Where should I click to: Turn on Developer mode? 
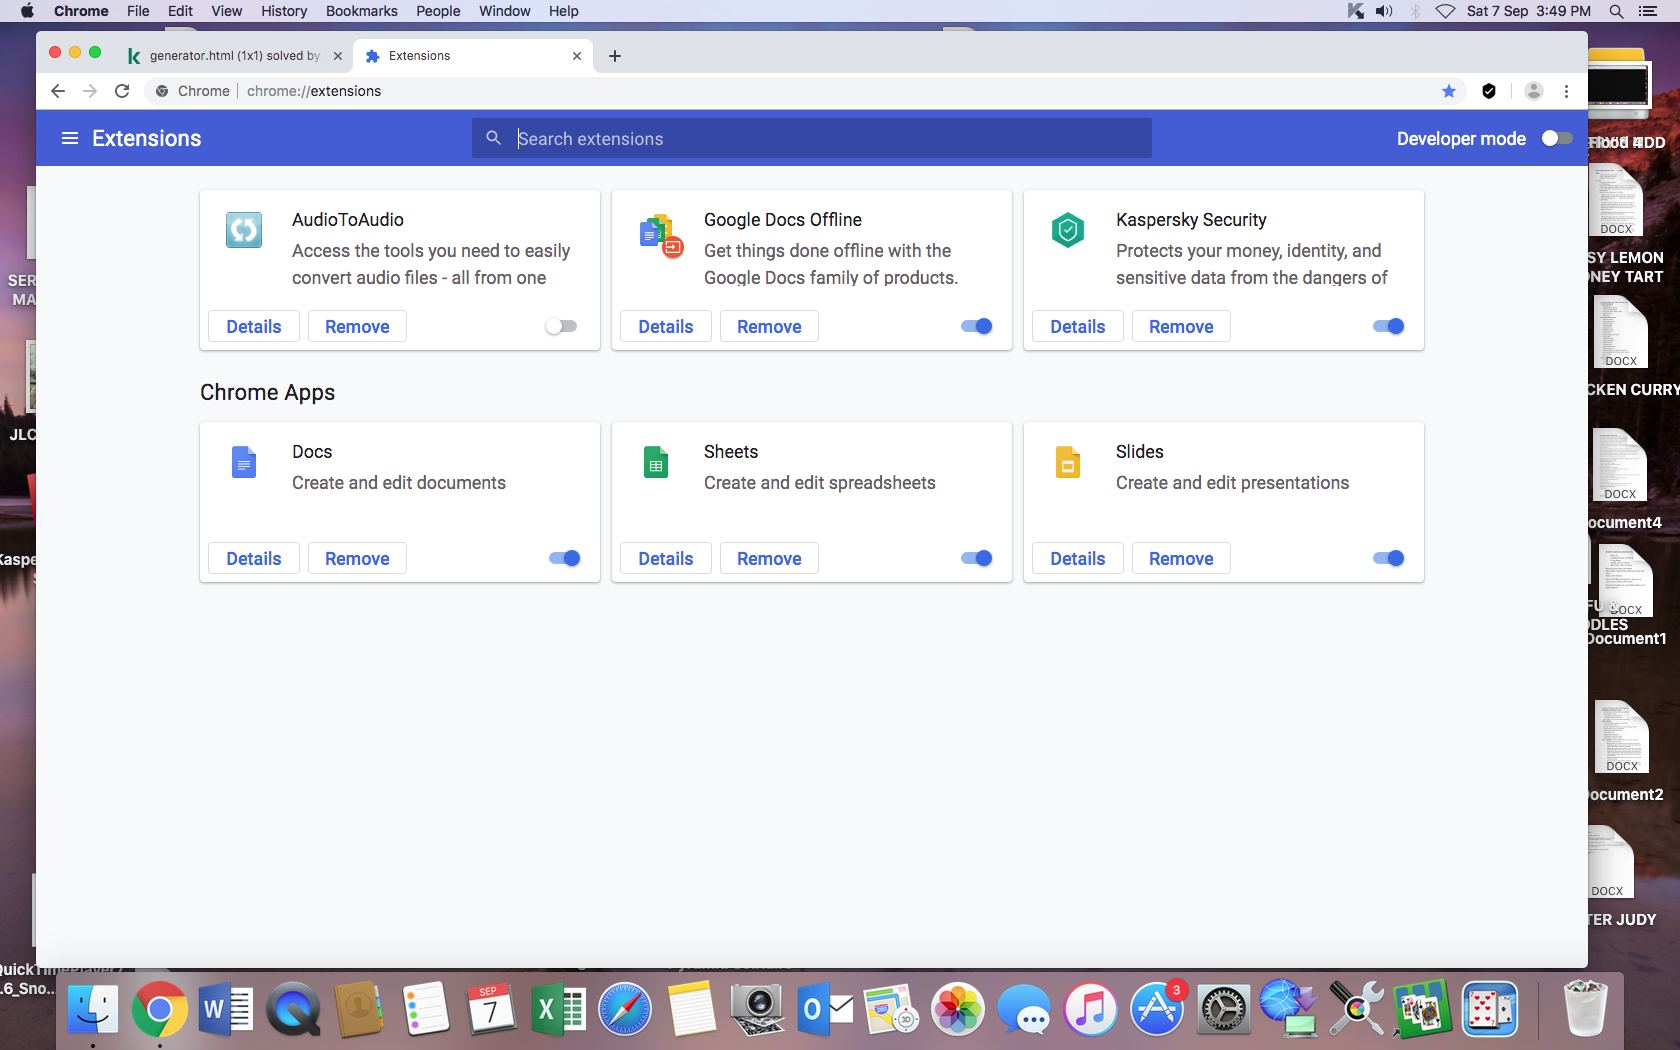(1556, 138)
